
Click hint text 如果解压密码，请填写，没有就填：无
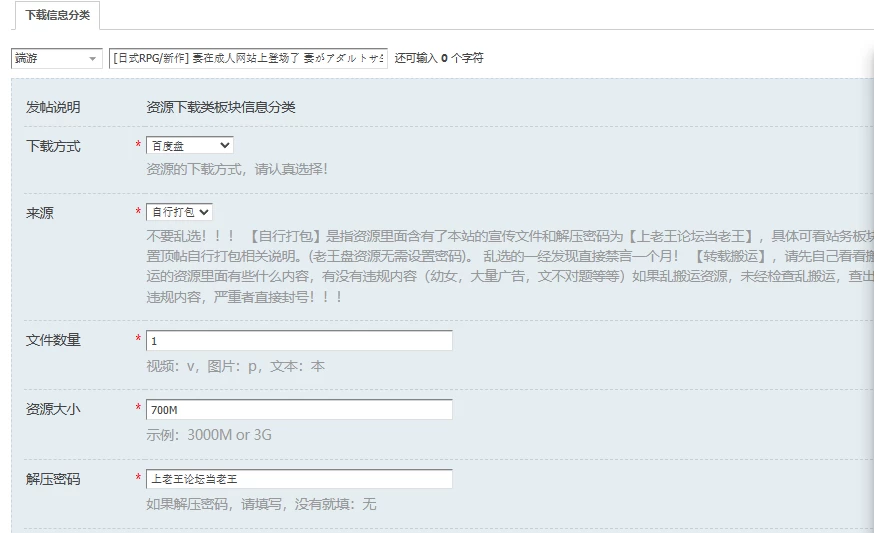(261, 504)
